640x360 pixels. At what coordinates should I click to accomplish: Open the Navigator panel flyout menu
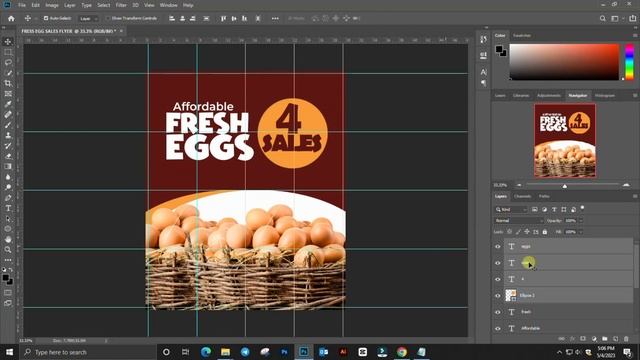point(635,95)
